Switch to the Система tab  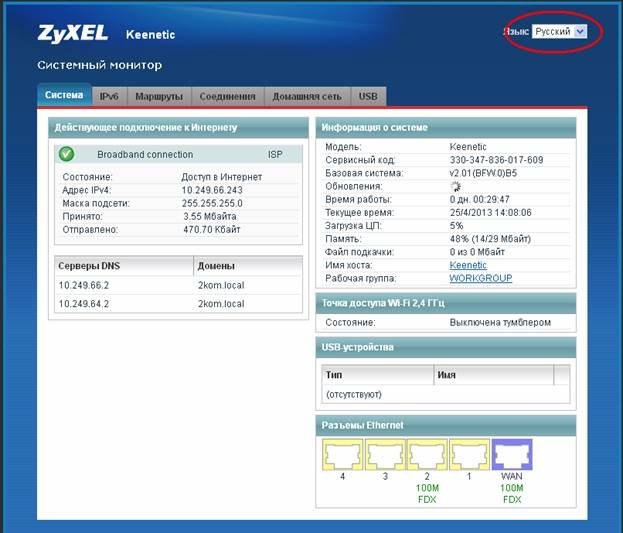(x=65, y=96)
